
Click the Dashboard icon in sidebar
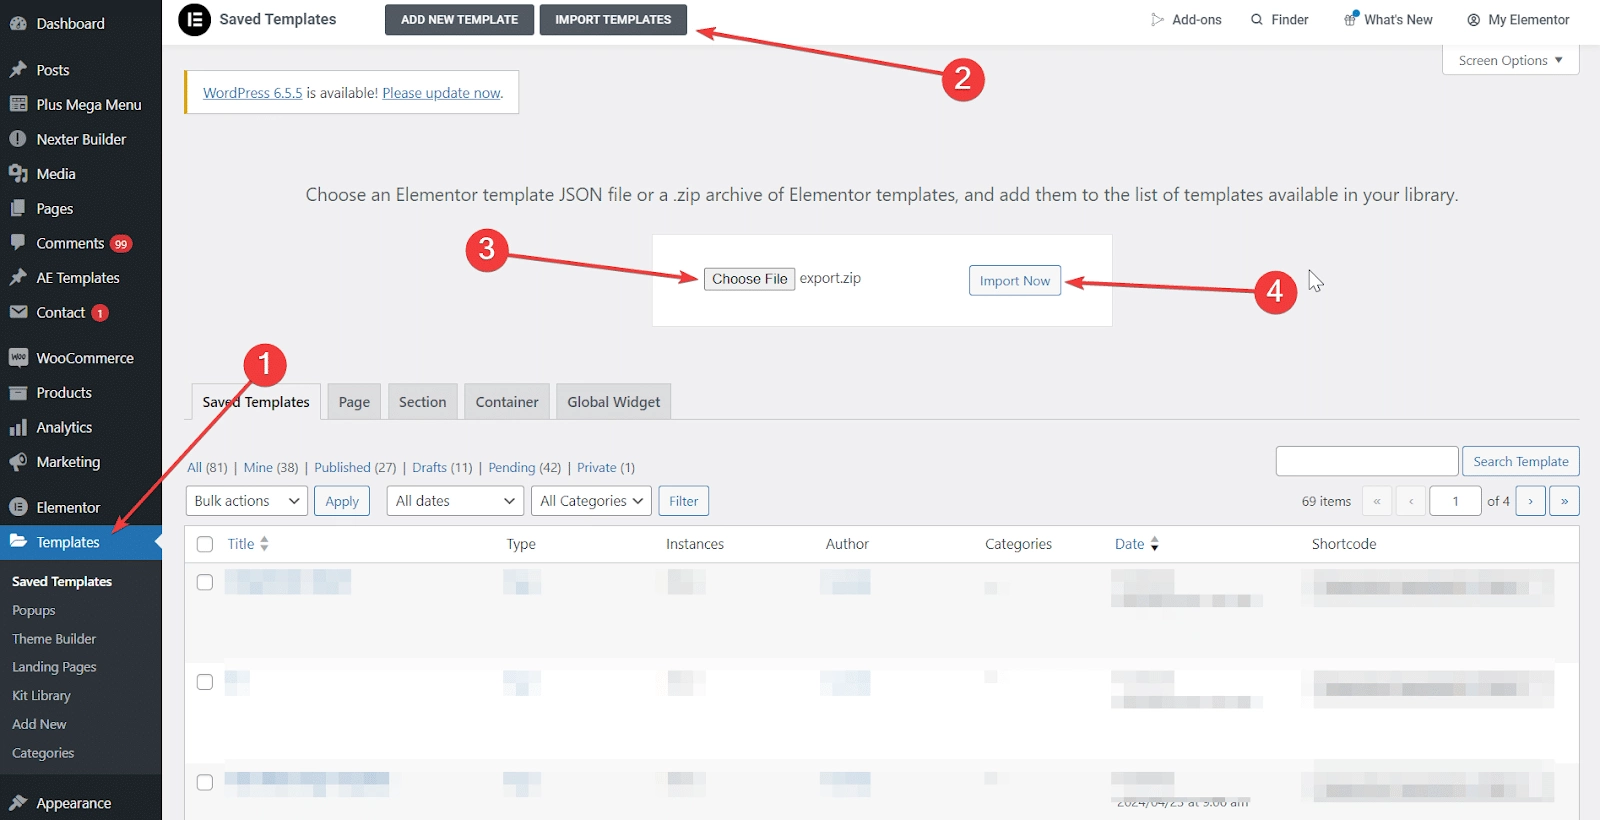point(18,23)
